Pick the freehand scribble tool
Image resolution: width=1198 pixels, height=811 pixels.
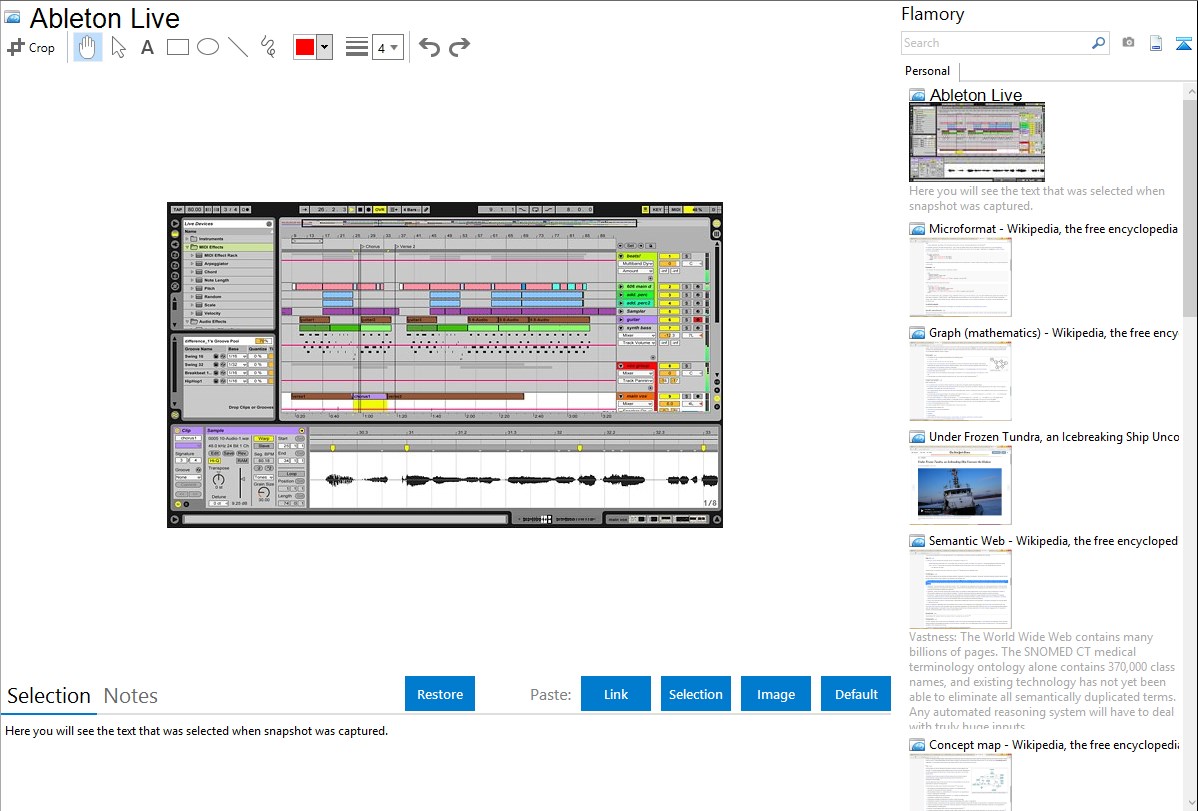tap(268, 47)
